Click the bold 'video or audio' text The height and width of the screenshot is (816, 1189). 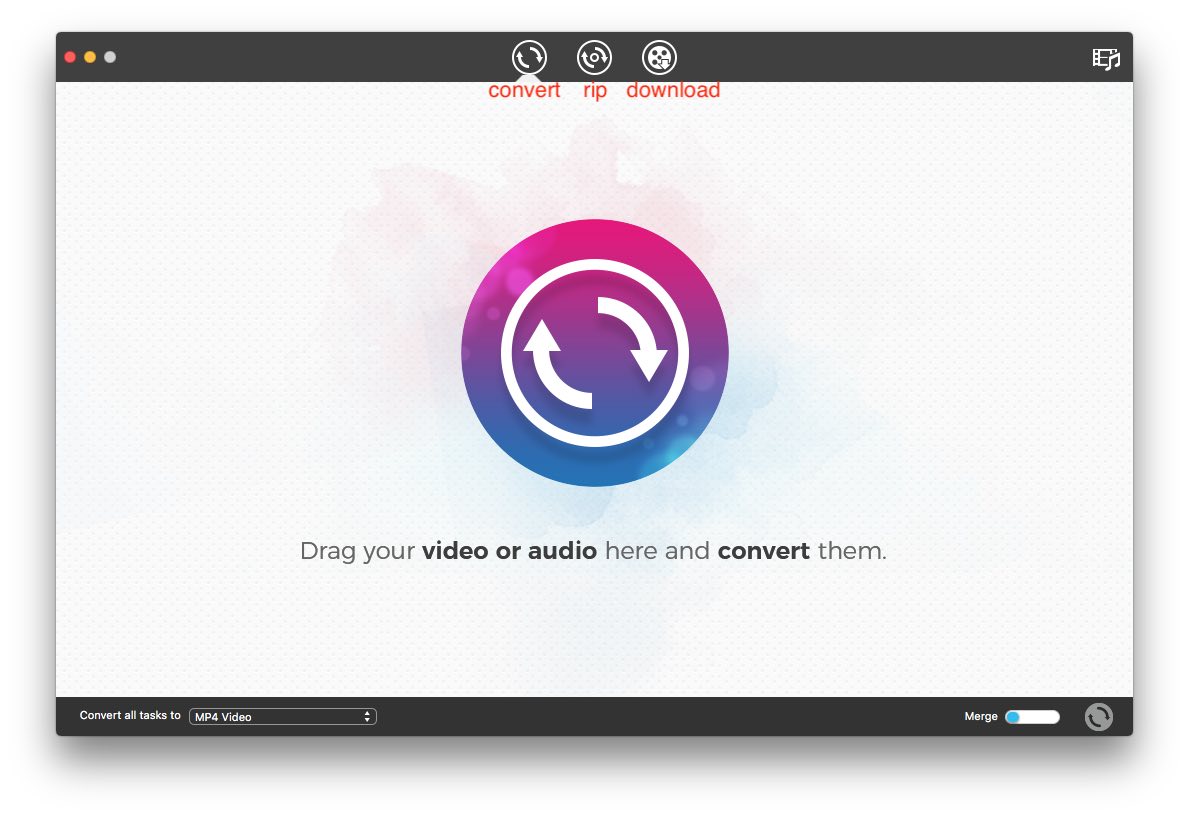point(509,551)
